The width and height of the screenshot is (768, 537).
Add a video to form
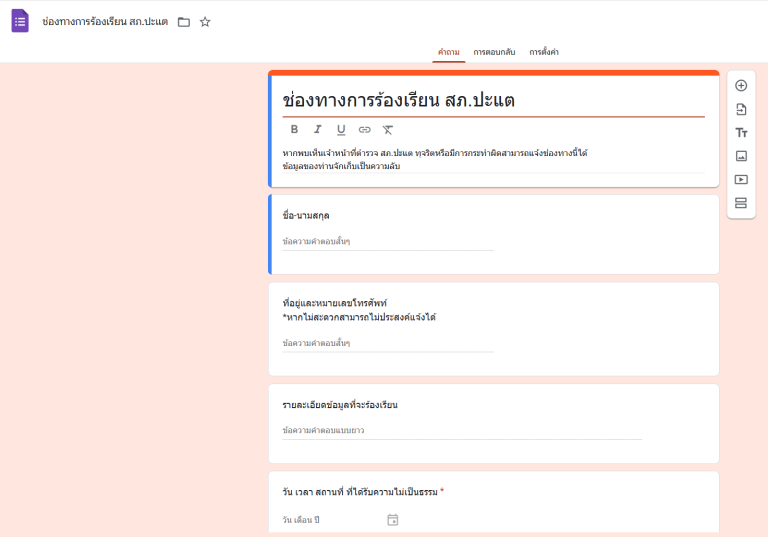pos(741,180)
